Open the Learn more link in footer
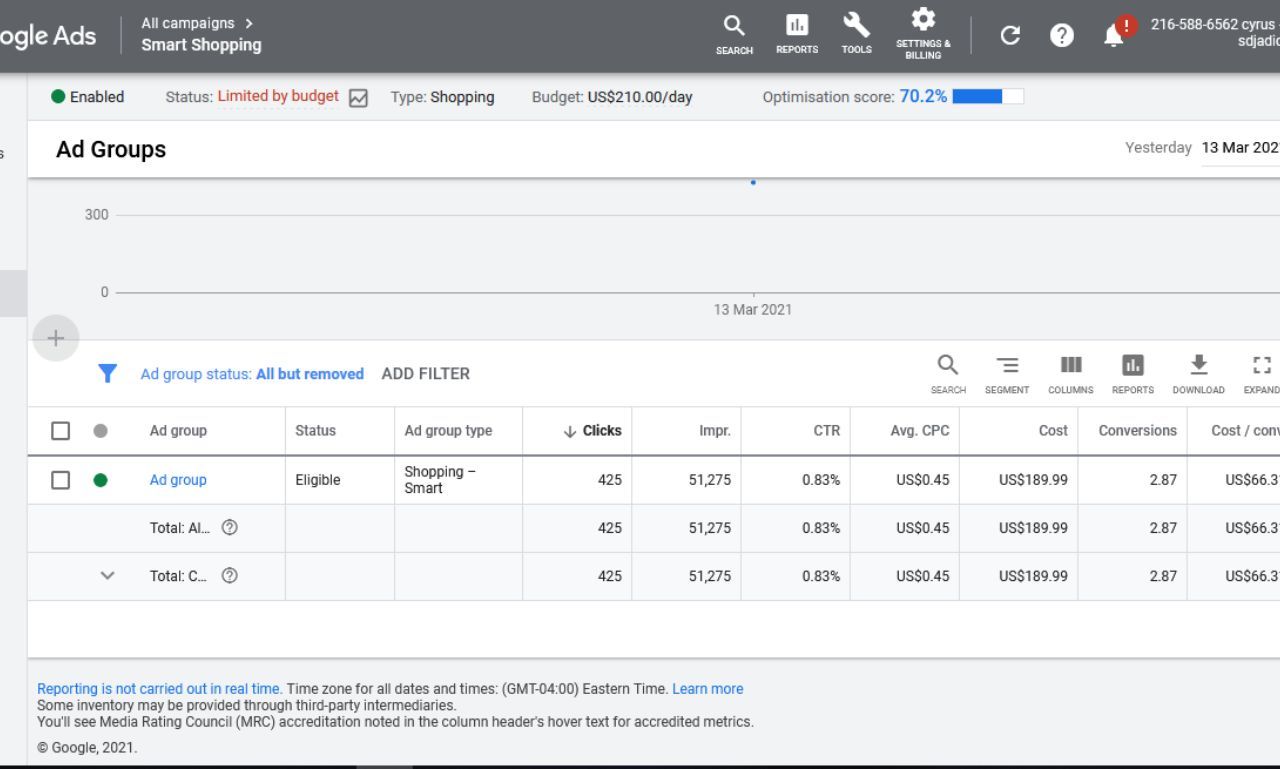 708,689
